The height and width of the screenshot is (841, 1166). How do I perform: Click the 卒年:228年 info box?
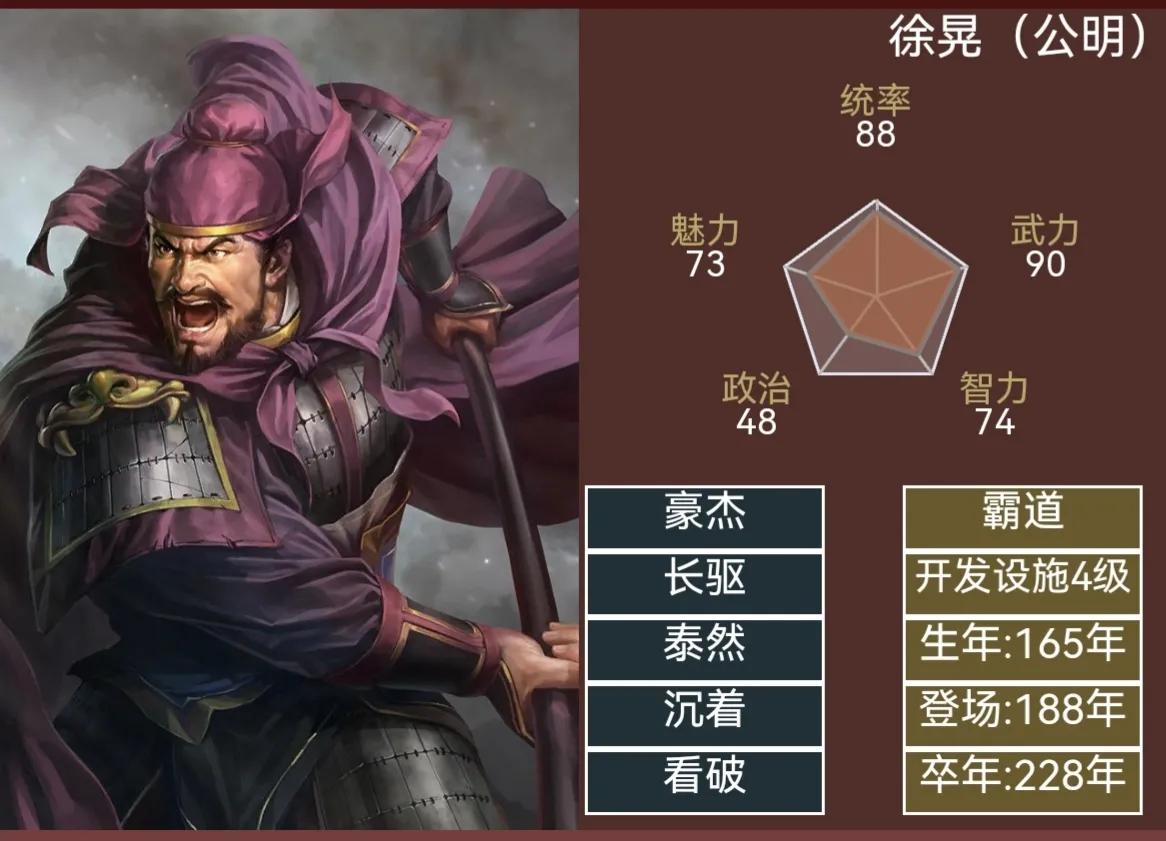[1022, 782]
